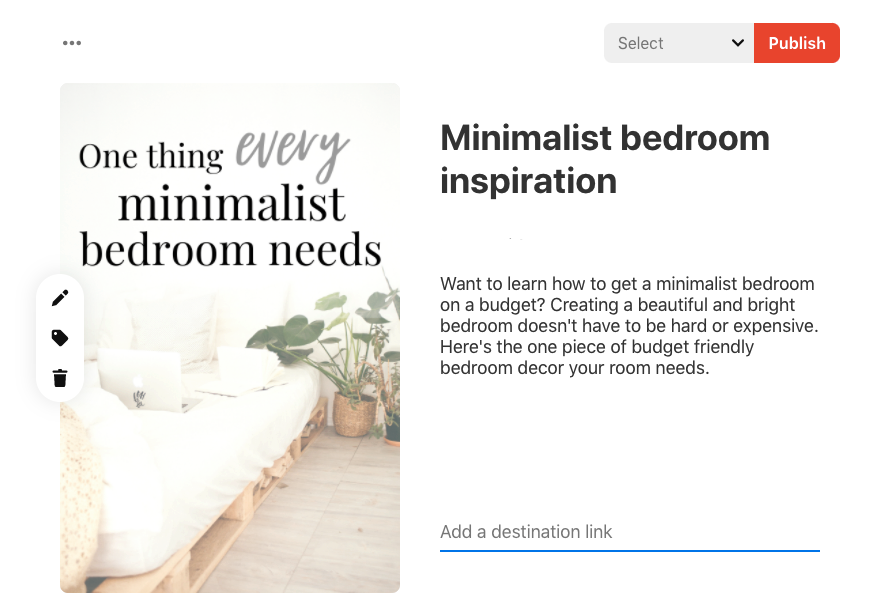Click "One thing" text on the pin image

151,156
